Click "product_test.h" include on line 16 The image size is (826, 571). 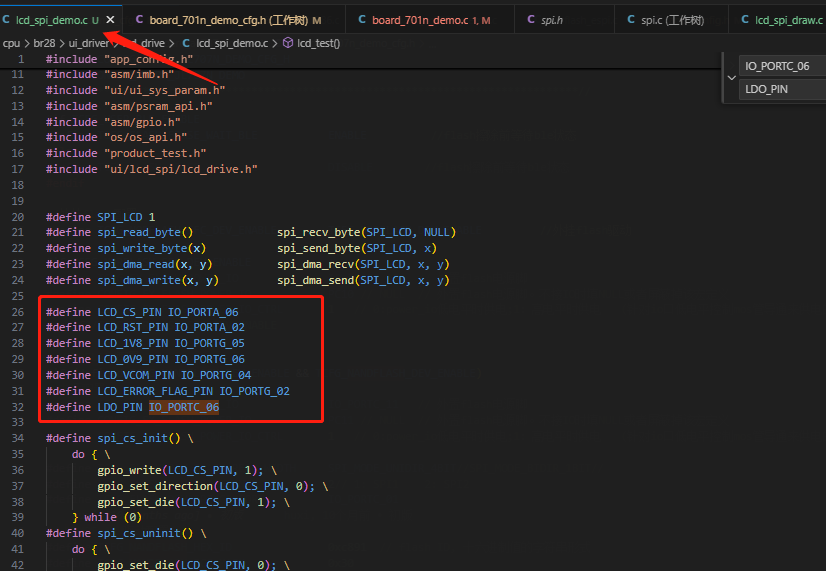[x=155, y=153]
